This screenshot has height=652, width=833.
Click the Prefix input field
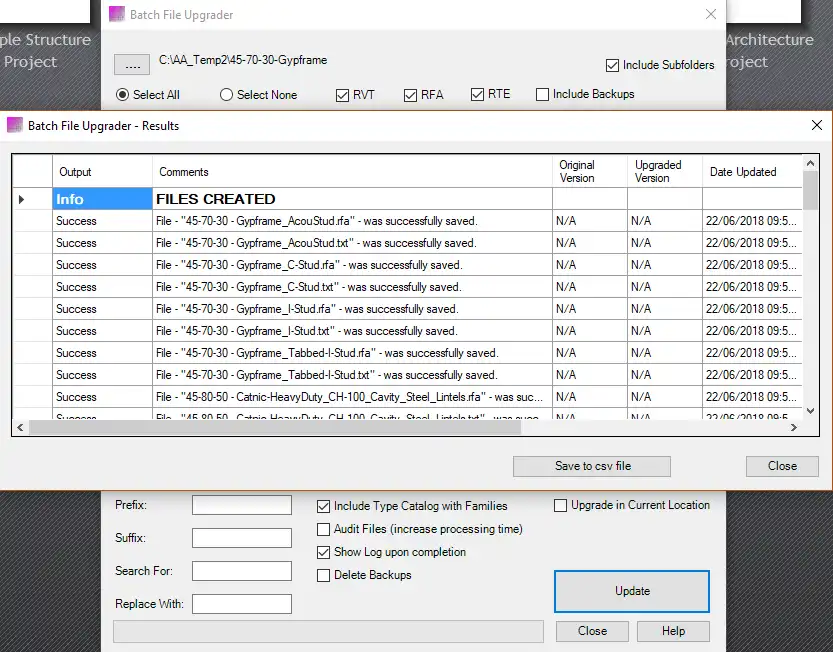240,505
